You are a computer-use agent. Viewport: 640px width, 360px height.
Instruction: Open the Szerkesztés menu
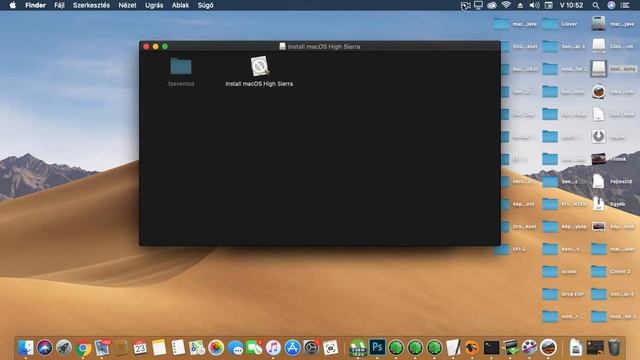pyautogui.click(x=91, y=5)
